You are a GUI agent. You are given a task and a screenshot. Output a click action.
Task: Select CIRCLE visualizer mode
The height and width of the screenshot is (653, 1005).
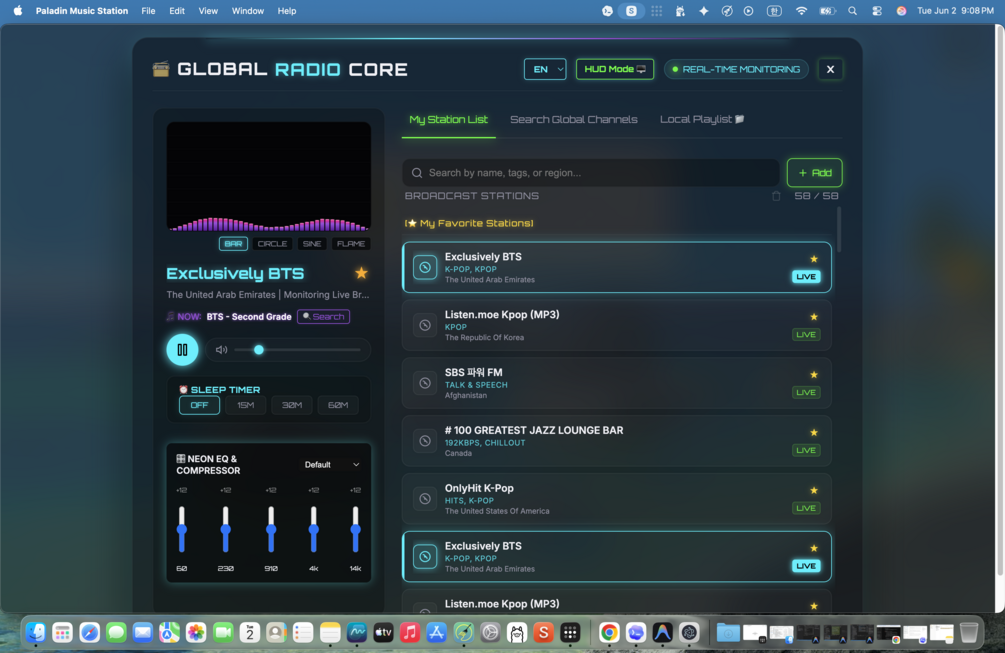272,244
